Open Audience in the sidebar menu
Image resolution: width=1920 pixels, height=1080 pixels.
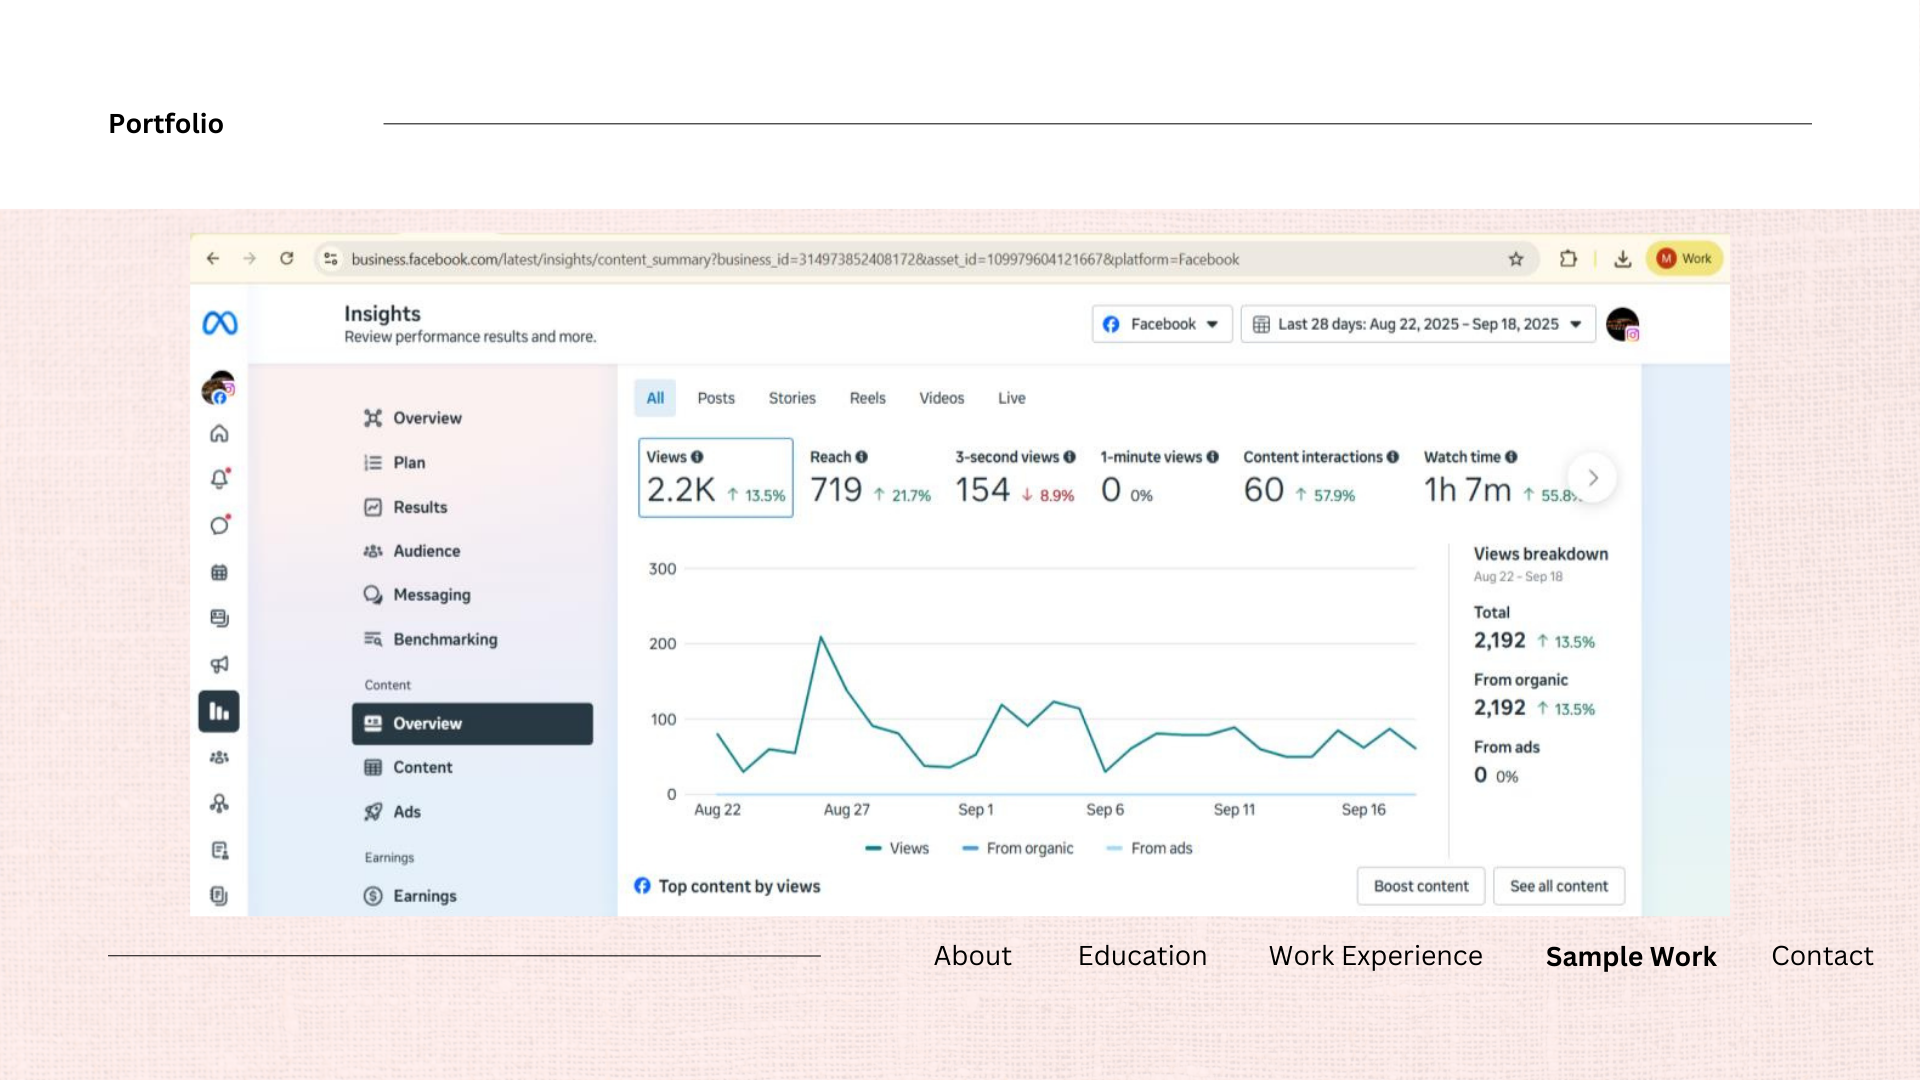(426, 551)
